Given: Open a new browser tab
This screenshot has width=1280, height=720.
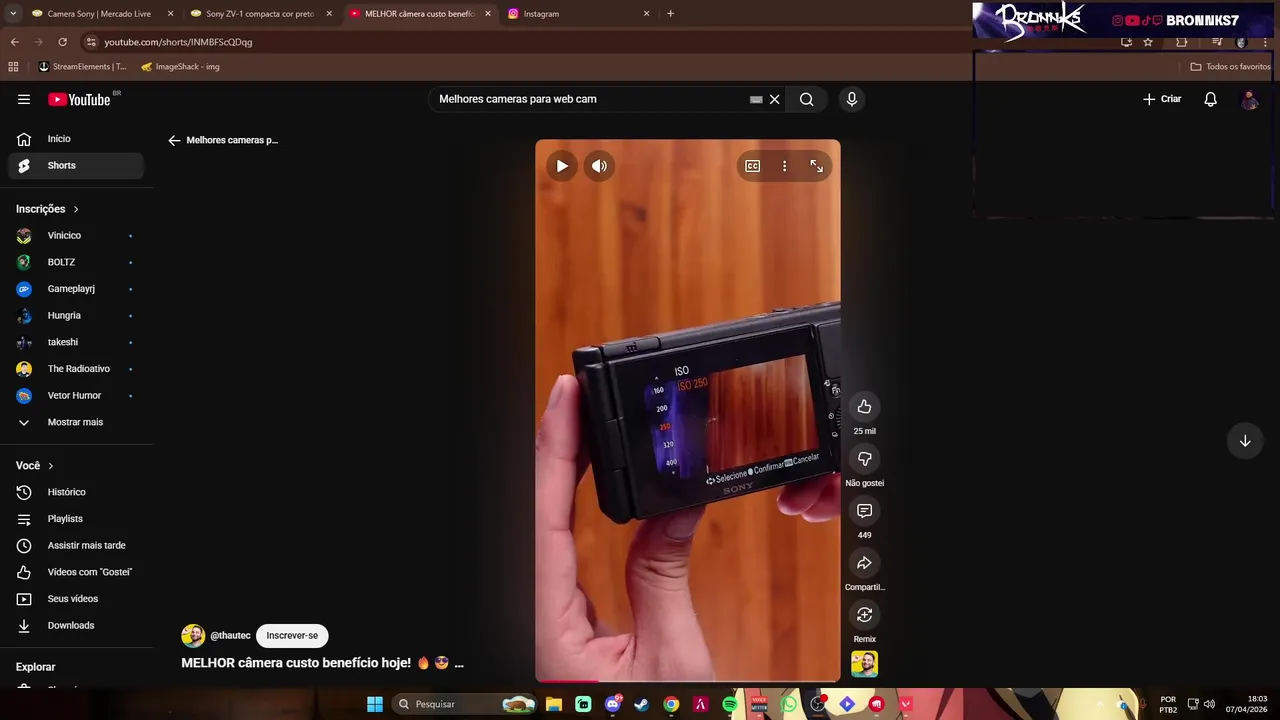Looking at the screenshot, I should (670, 14).
